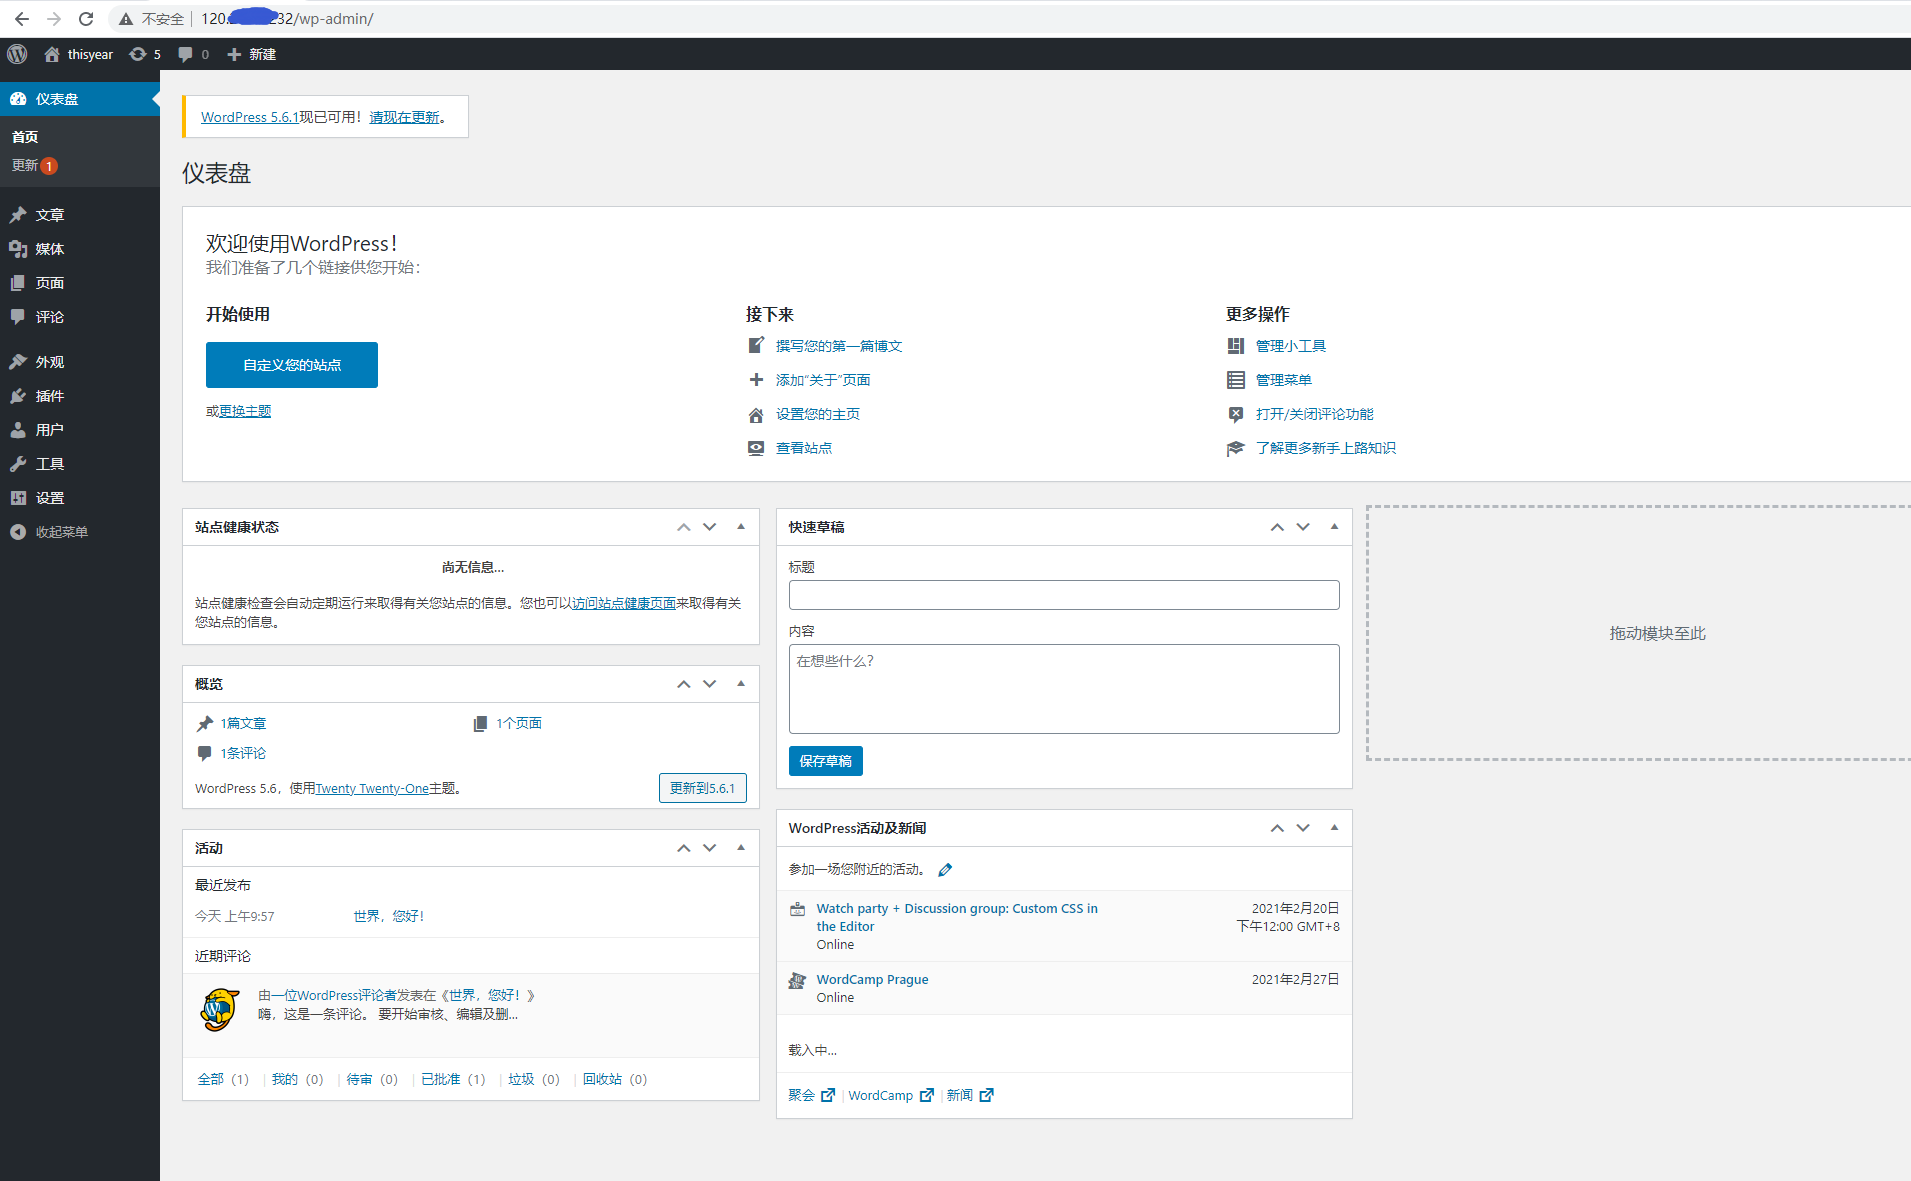Click 1个页面 link in 概览
This screenshot has height=1181, width=1911.
click(x=519, y=723)
